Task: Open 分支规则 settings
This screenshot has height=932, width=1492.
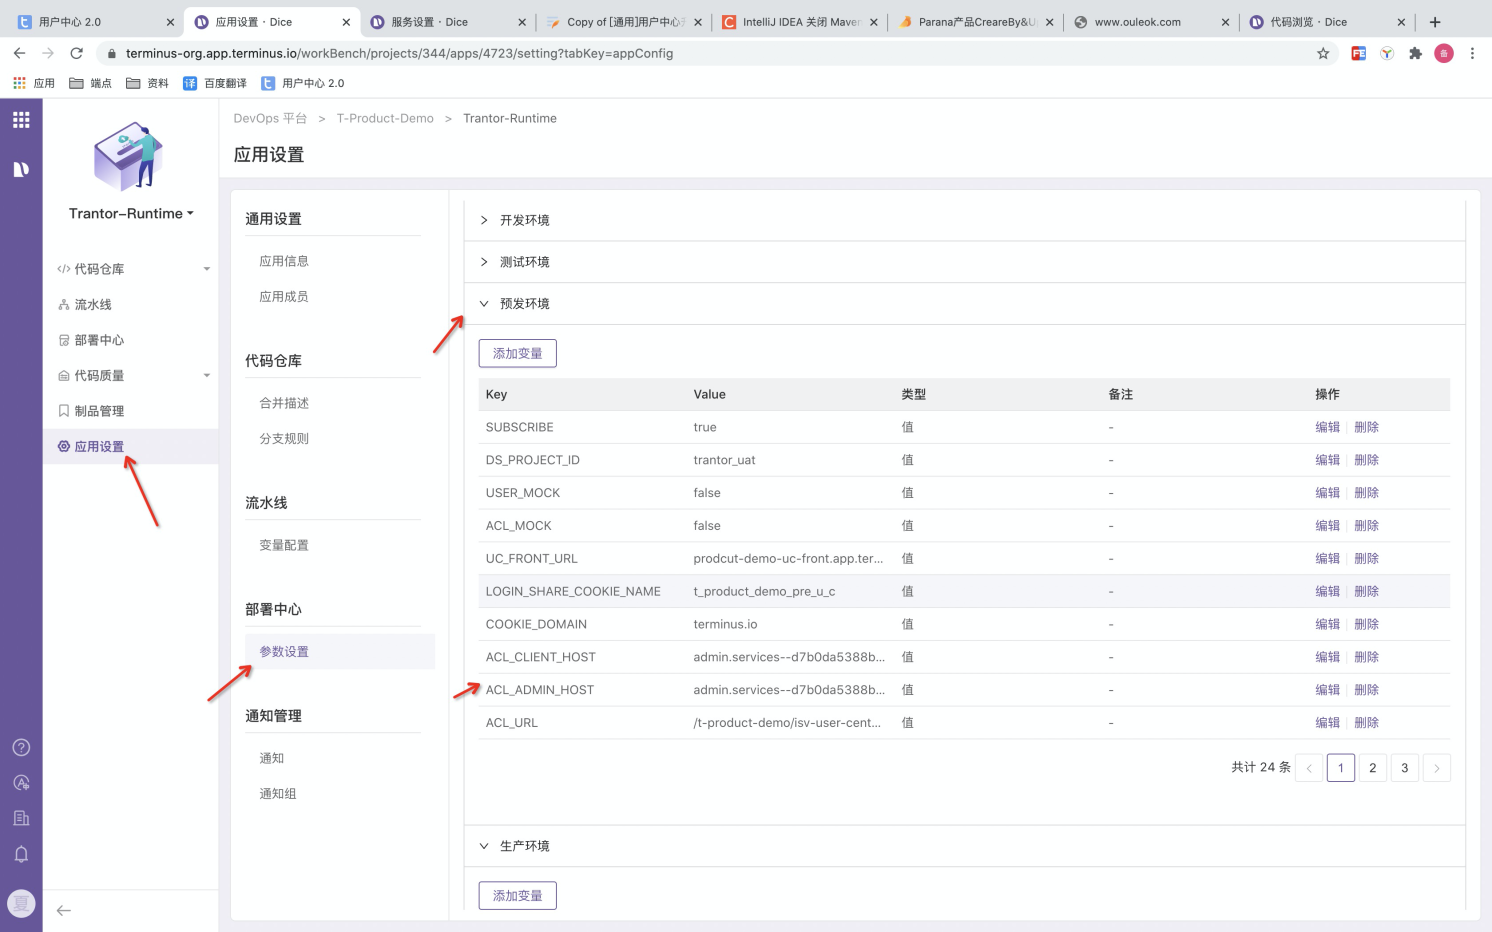Action: (284, 439)
